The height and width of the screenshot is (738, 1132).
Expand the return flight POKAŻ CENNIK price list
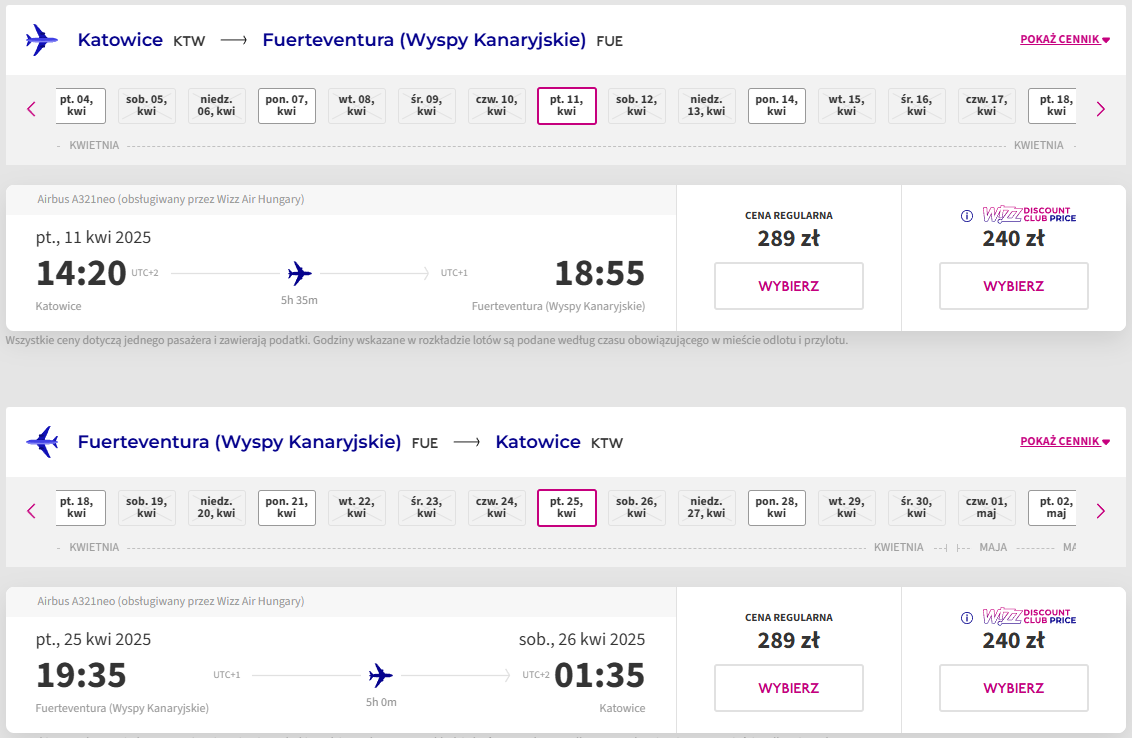tap(1065, 440)
